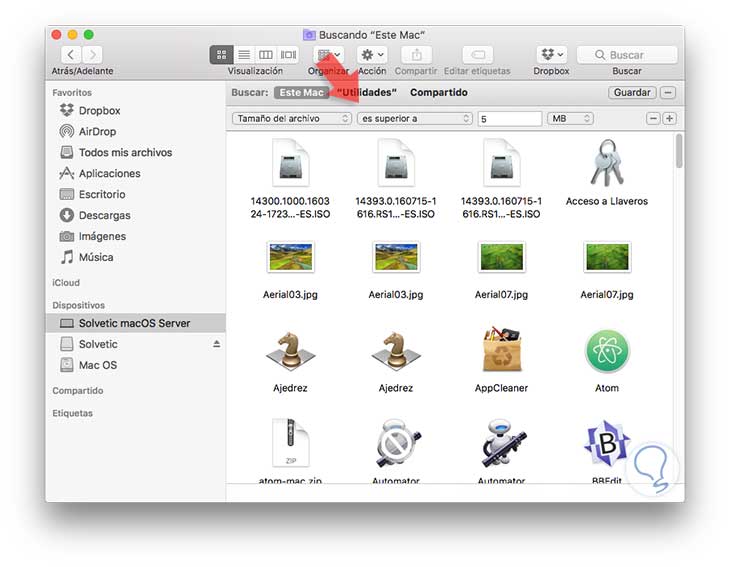
Task: Eject the Solvetic disk
Action: coord(216,344)
